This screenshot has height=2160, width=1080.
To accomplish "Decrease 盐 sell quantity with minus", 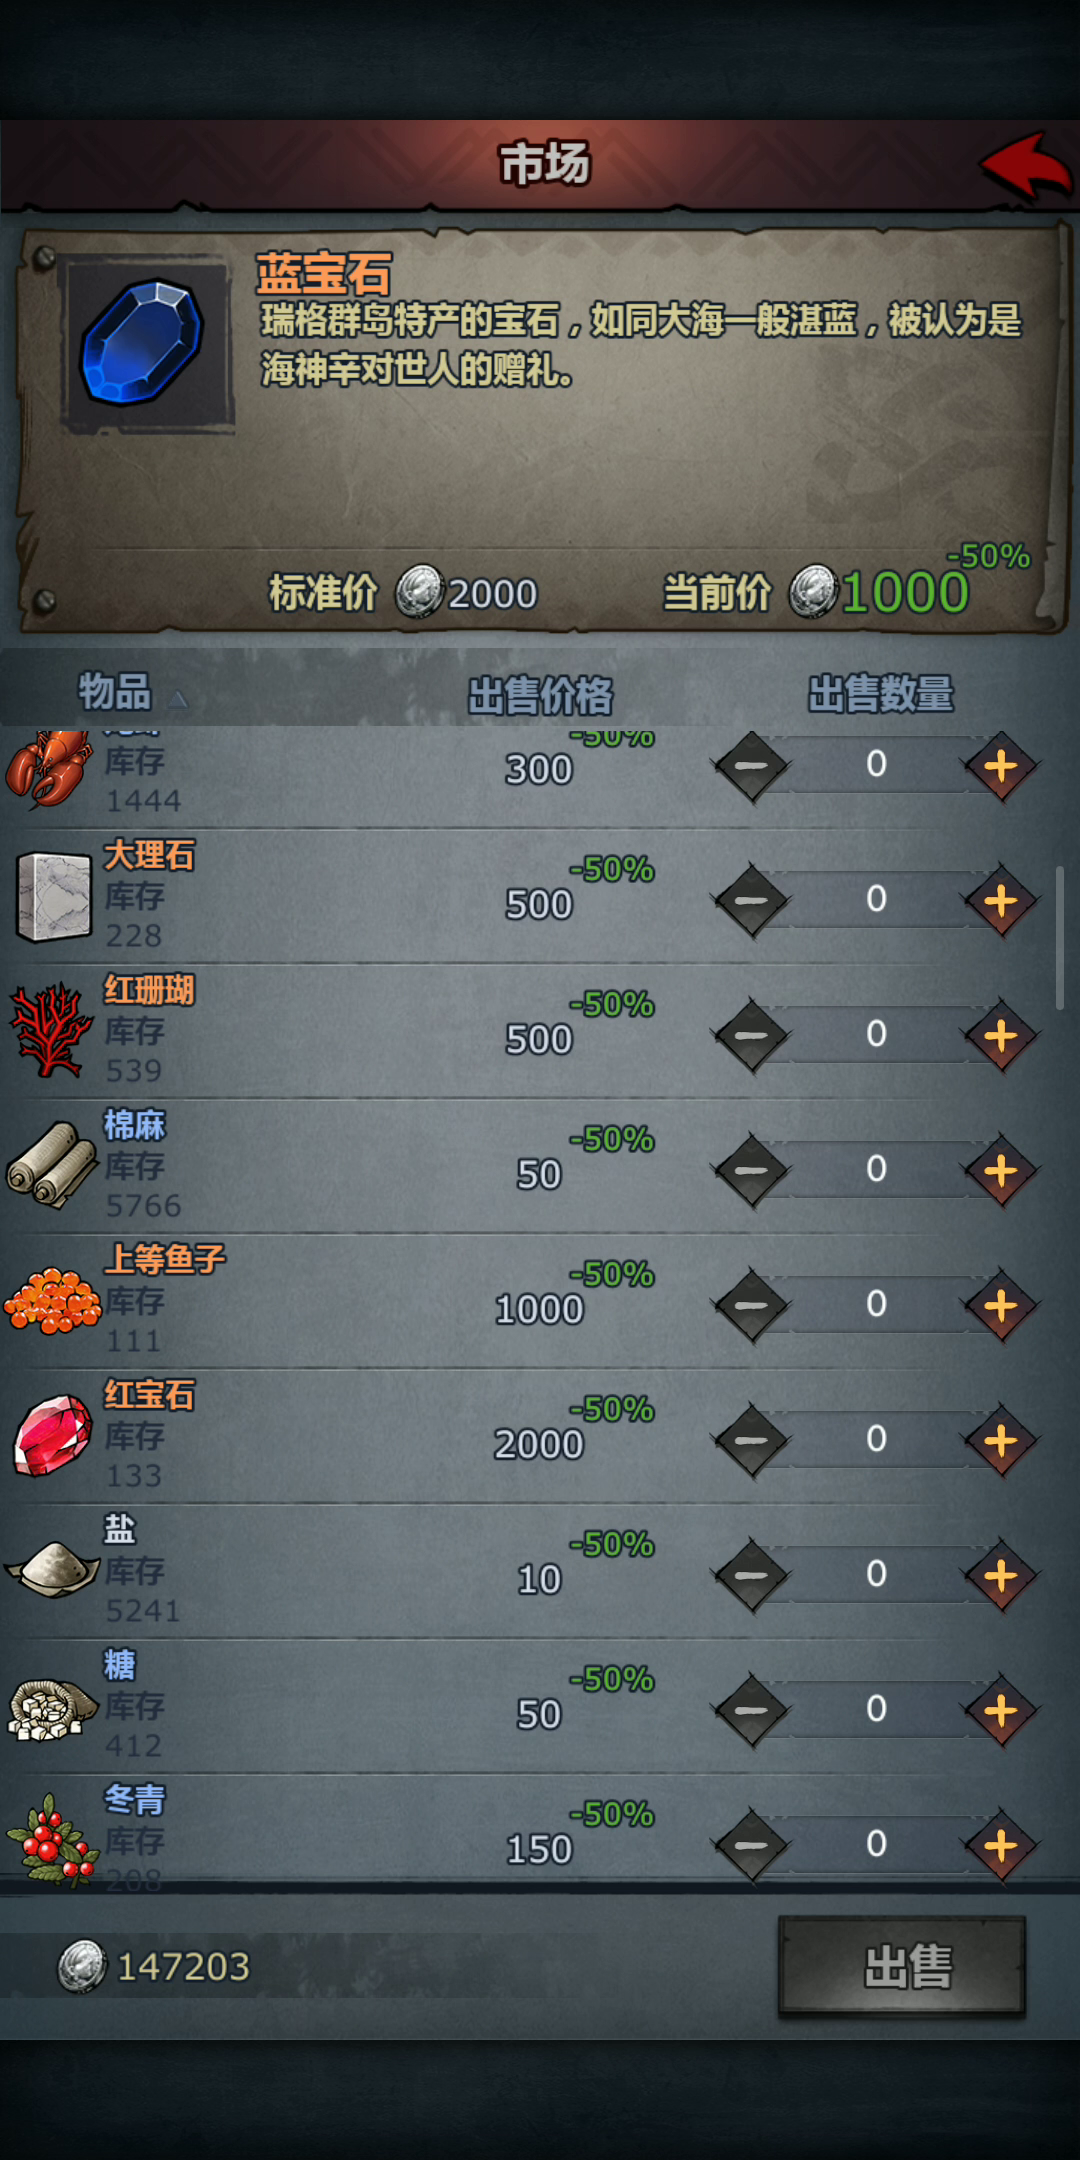I will click(x=751, y=1576).
